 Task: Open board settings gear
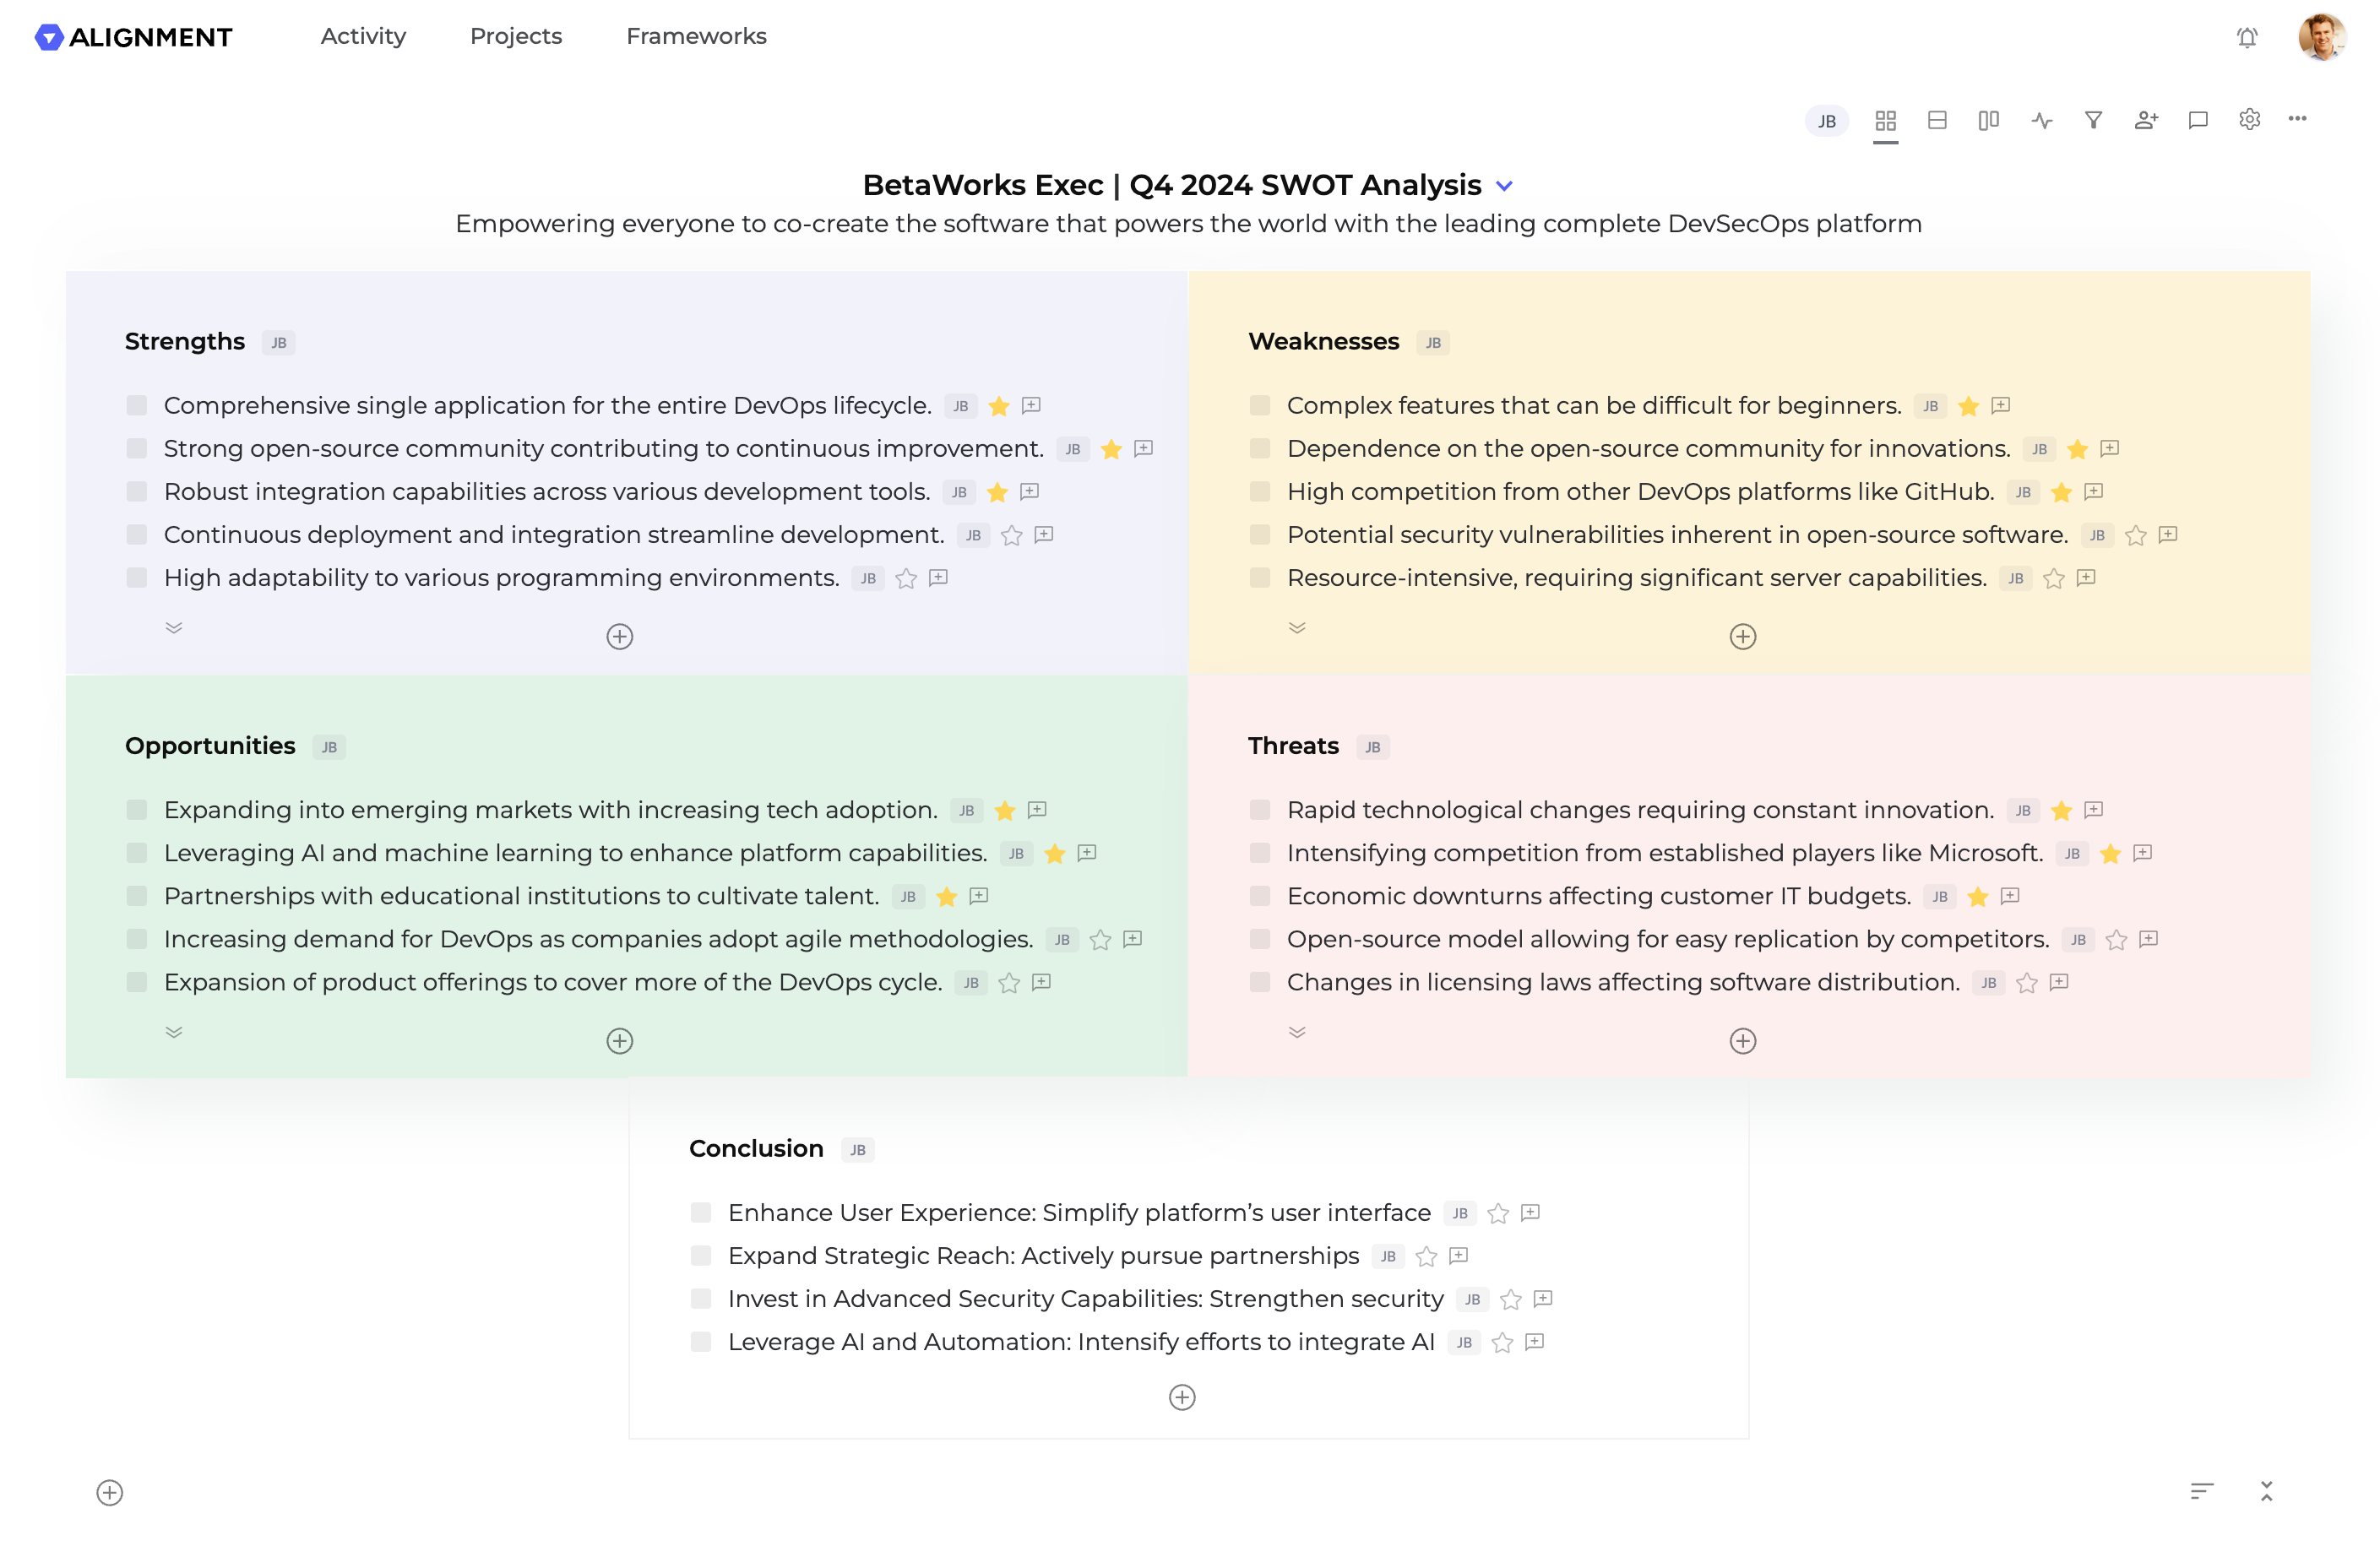point(2250,119)
